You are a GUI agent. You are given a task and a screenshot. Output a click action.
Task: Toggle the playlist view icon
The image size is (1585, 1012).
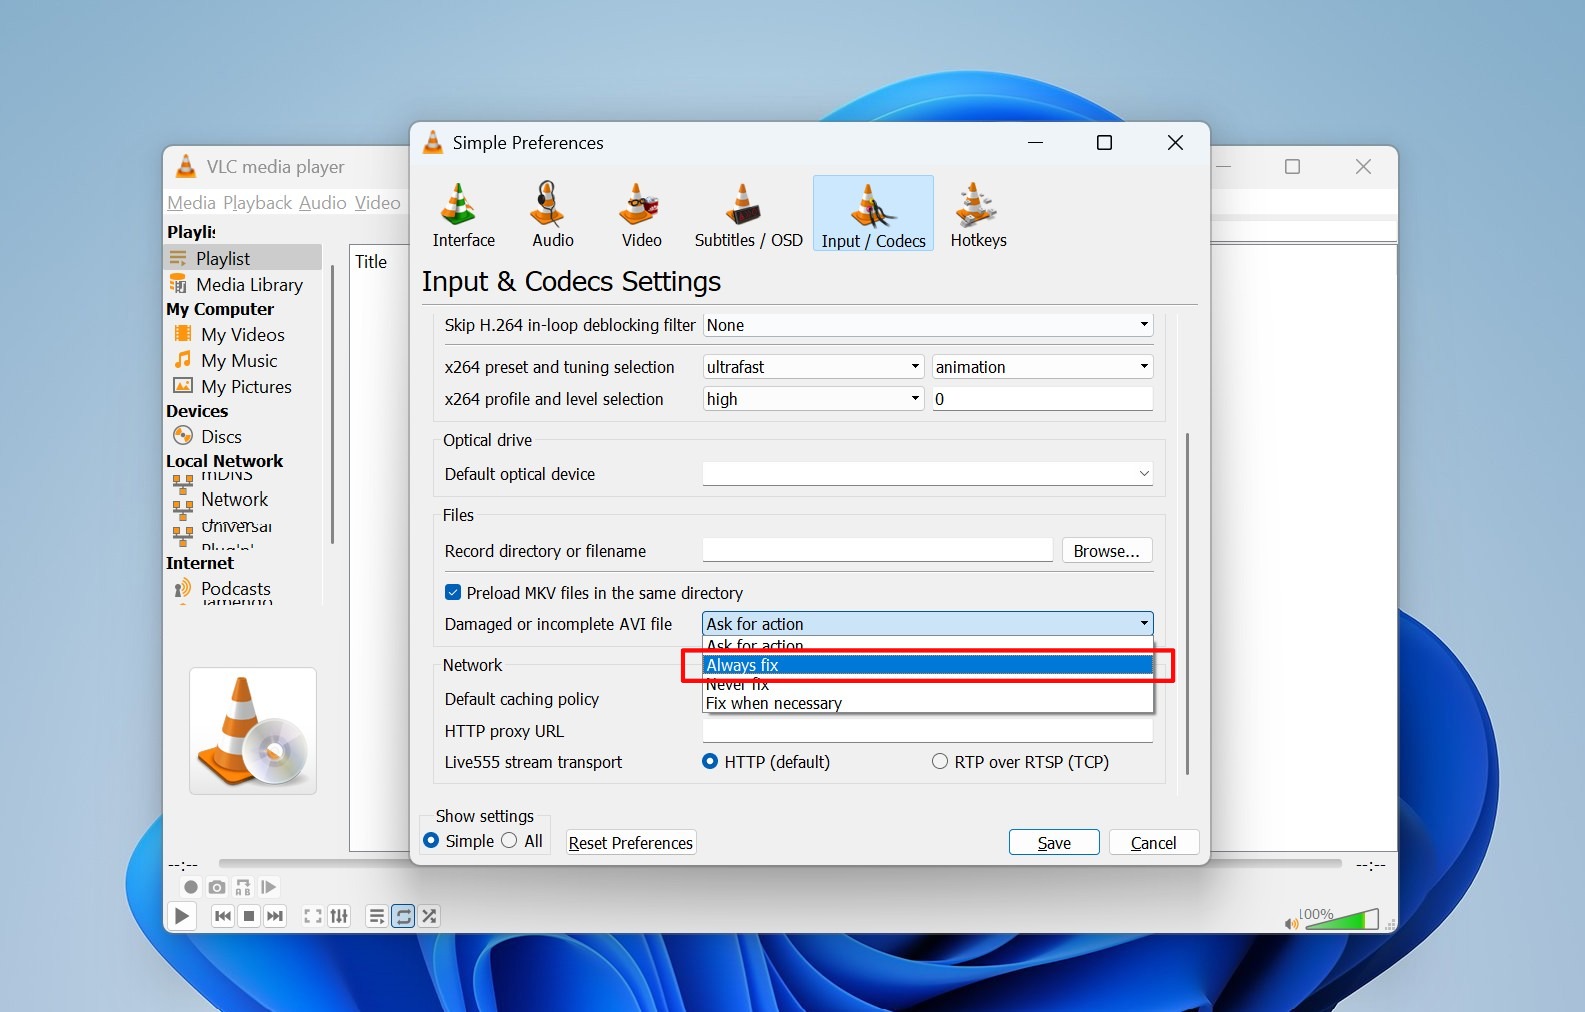pos(376,916)
